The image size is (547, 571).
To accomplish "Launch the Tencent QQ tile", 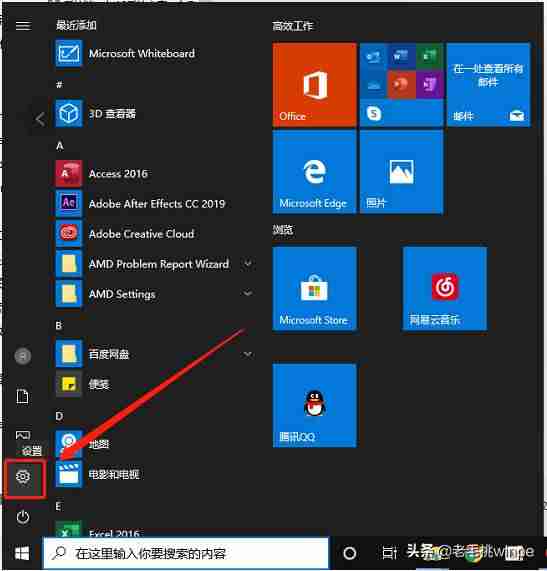I will coord(314,405).
